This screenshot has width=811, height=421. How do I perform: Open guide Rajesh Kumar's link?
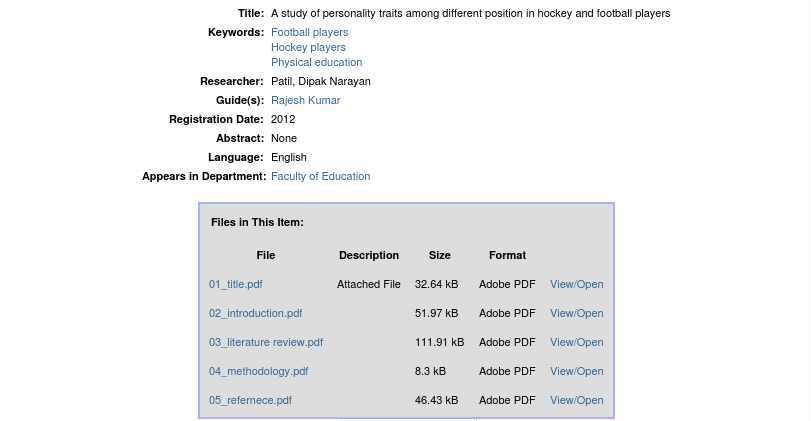point(305,100)
